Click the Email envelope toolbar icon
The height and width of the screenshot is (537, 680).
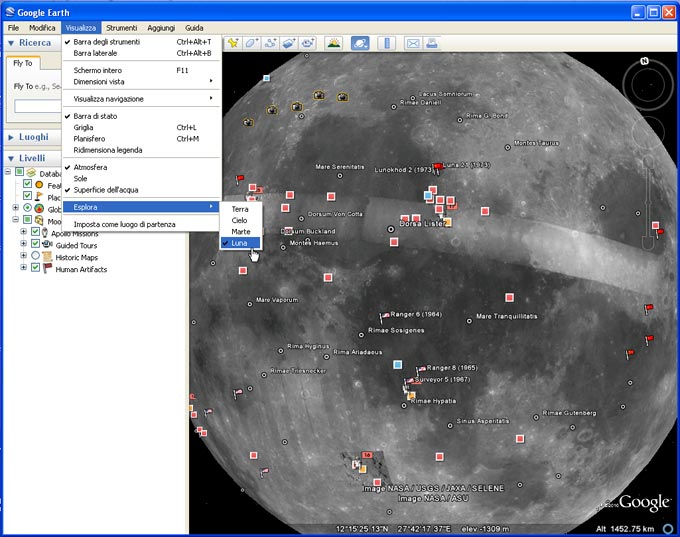413,43
